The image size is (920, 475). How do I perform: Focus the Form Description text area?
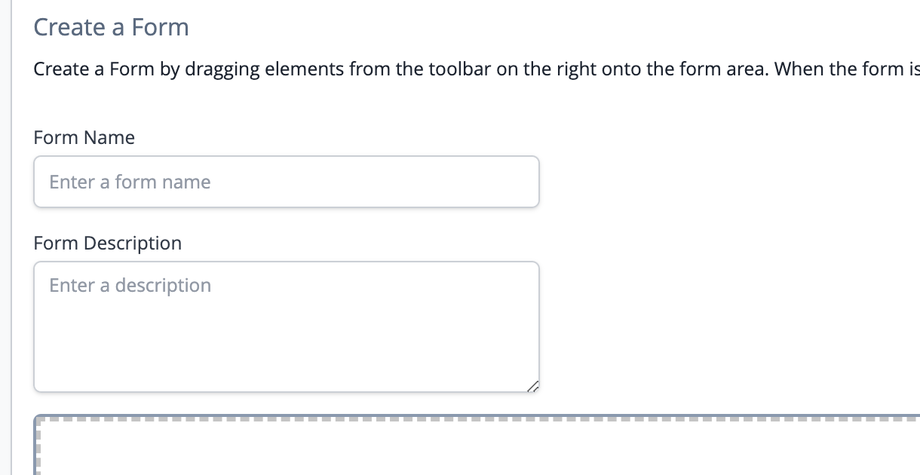(x=286, y=326)
